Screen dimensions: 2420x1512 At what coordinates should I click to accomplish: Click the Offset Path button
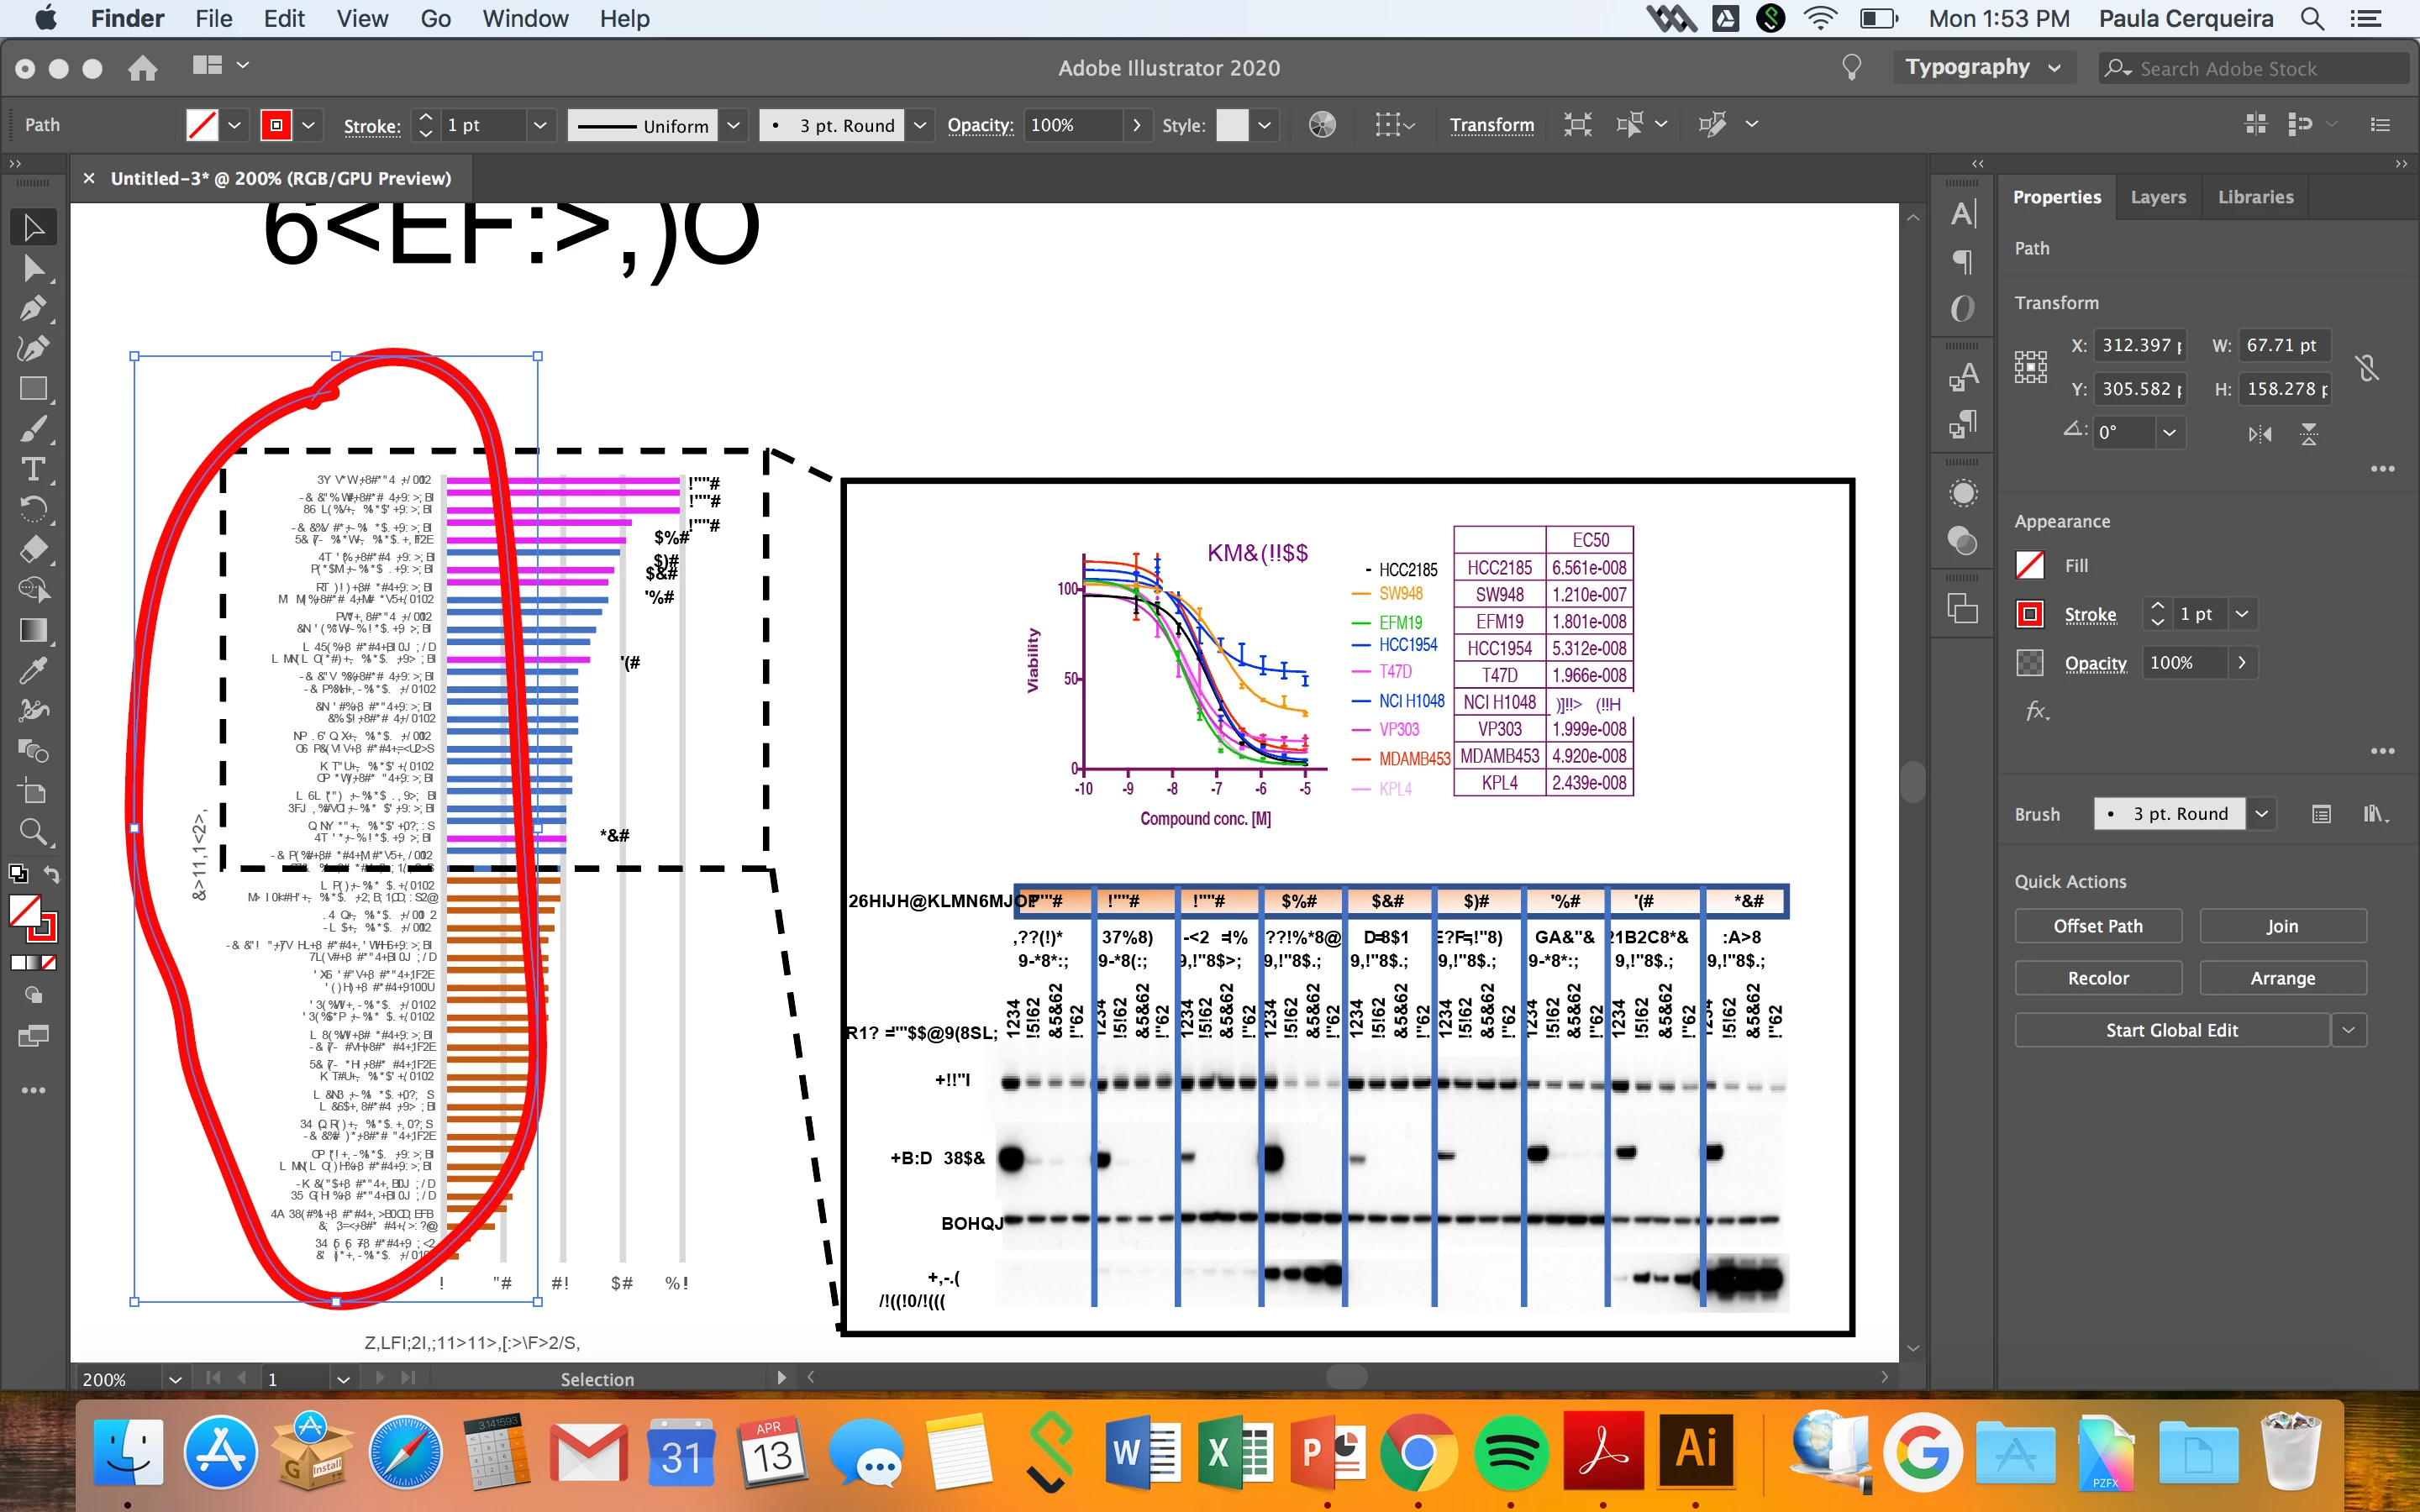pyautogui.click(x=2097, y=926)
